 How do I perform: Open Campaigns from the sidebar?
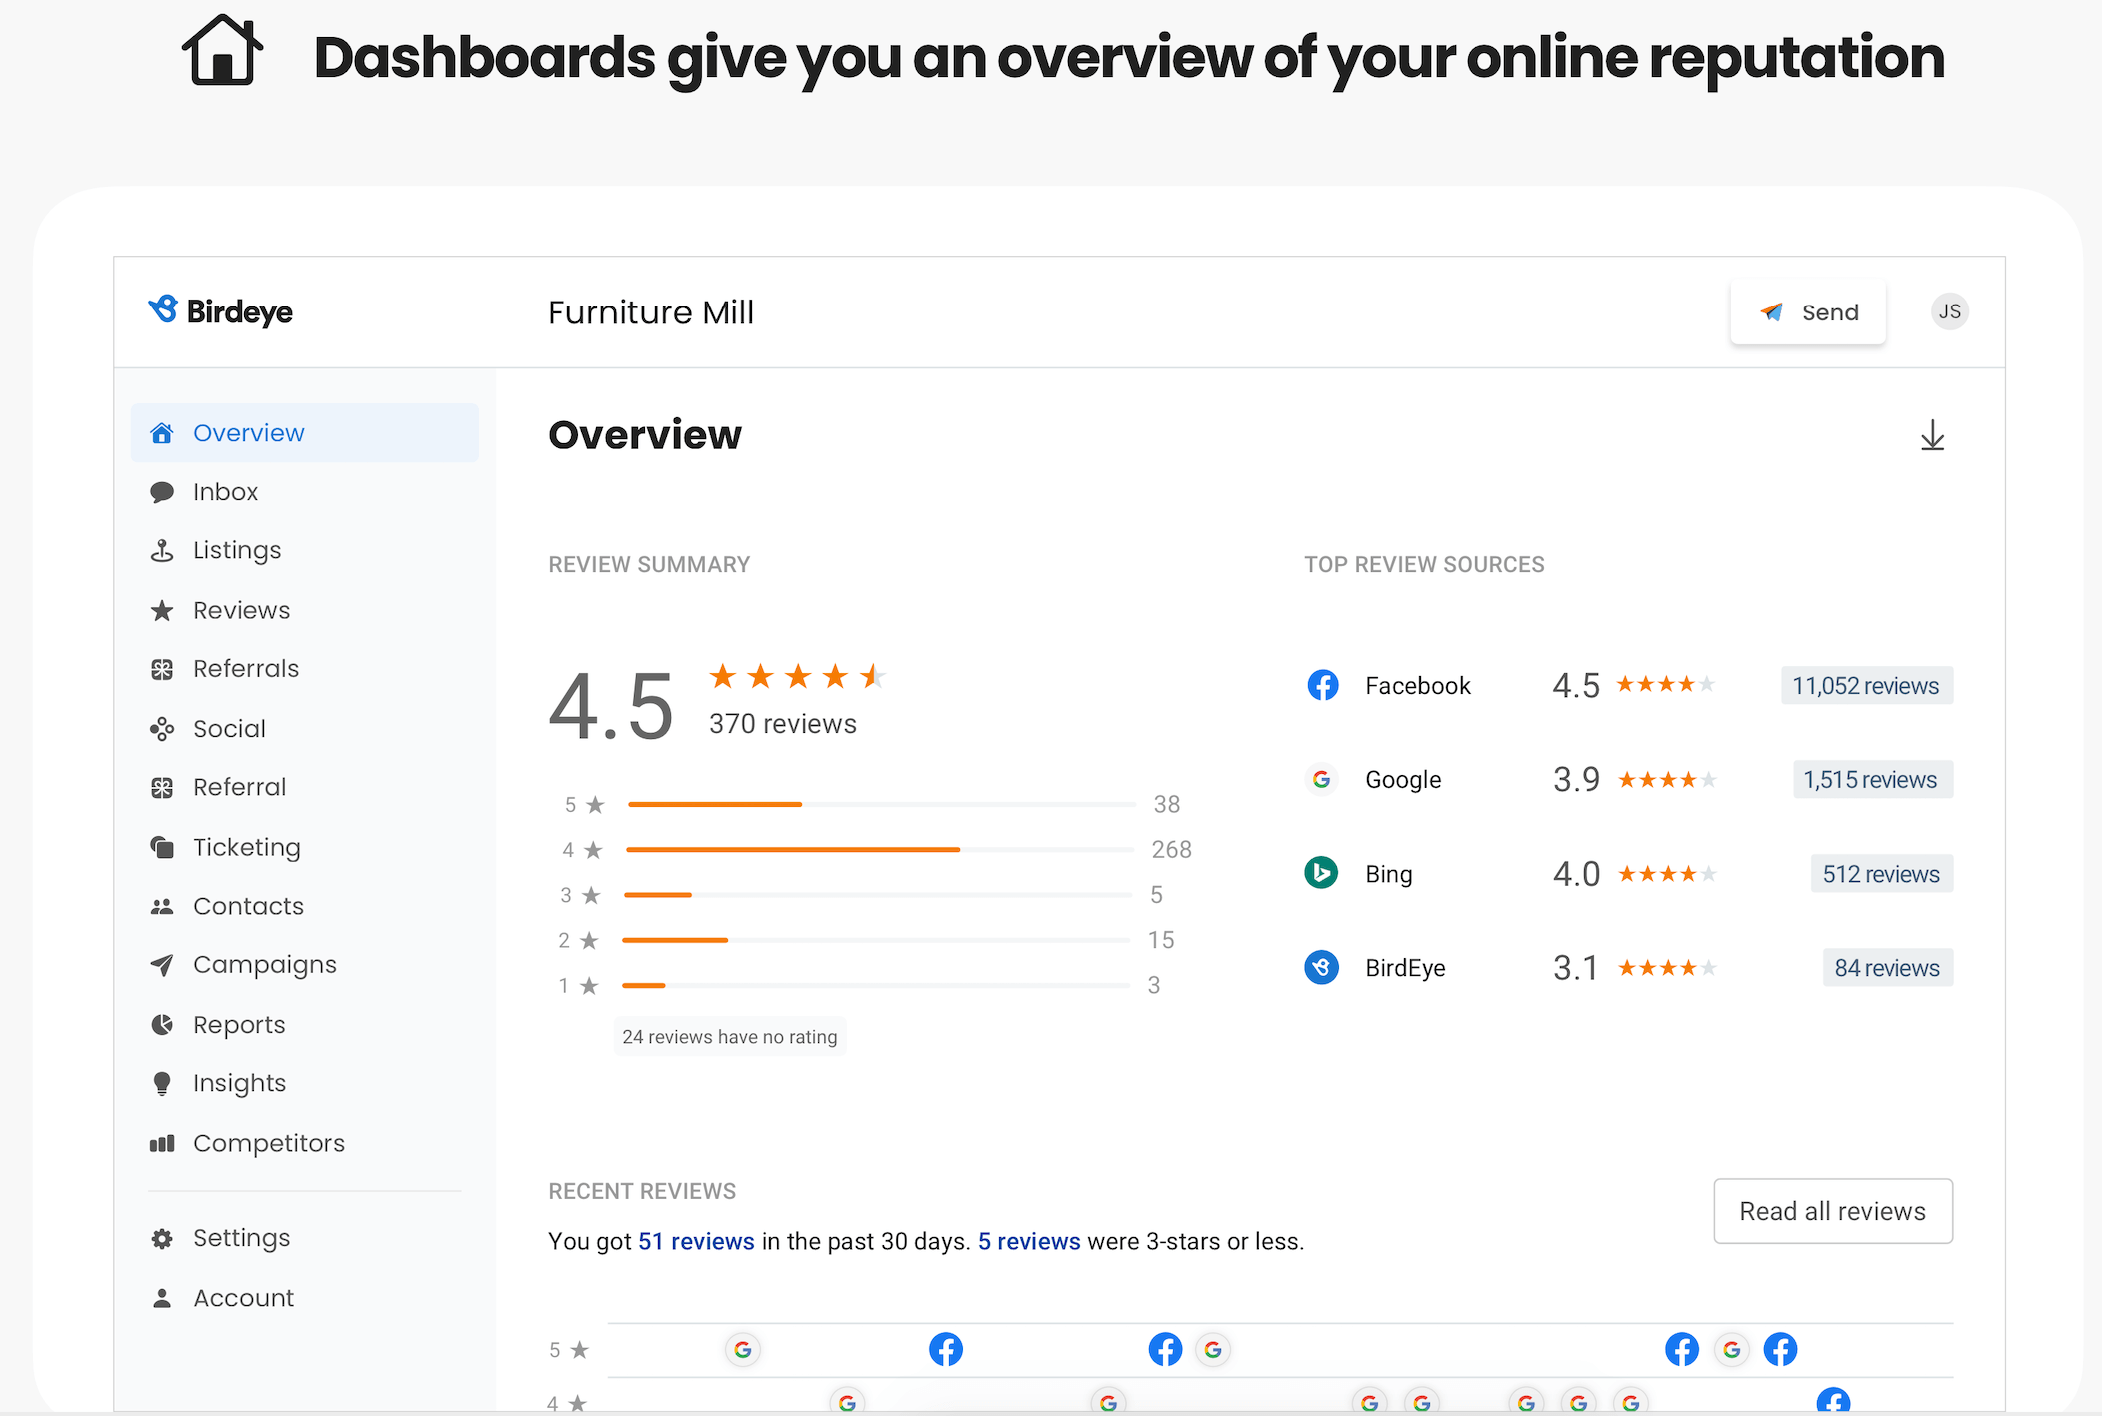pos(305,965)
